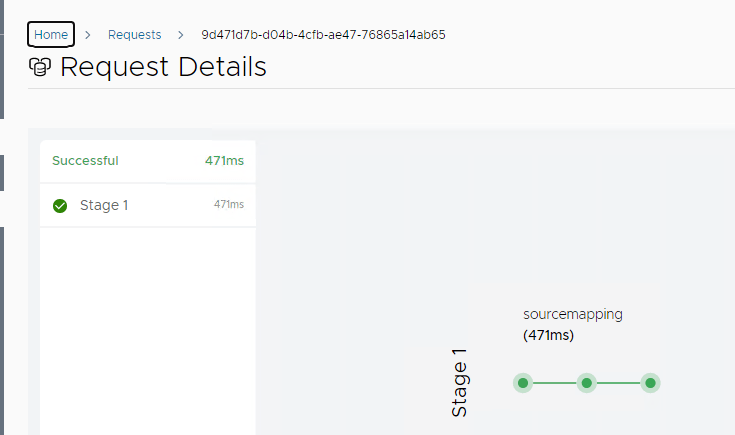Image resolution: width=735 pixels, height=435 pixels.
Task: Click the connector between first and middle nodes
Action: coord(554,383)
